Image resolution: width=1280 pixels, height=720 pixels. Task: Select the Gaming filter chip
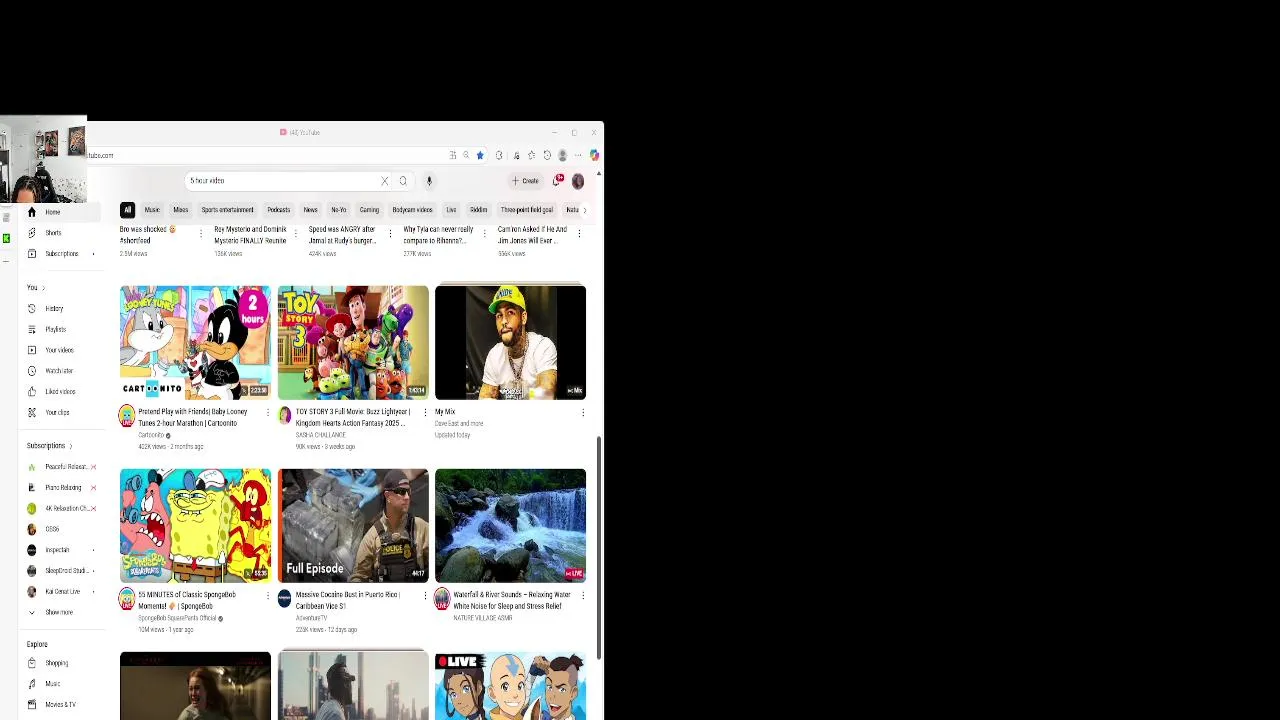pyautogui.click(x=369, y=210)
